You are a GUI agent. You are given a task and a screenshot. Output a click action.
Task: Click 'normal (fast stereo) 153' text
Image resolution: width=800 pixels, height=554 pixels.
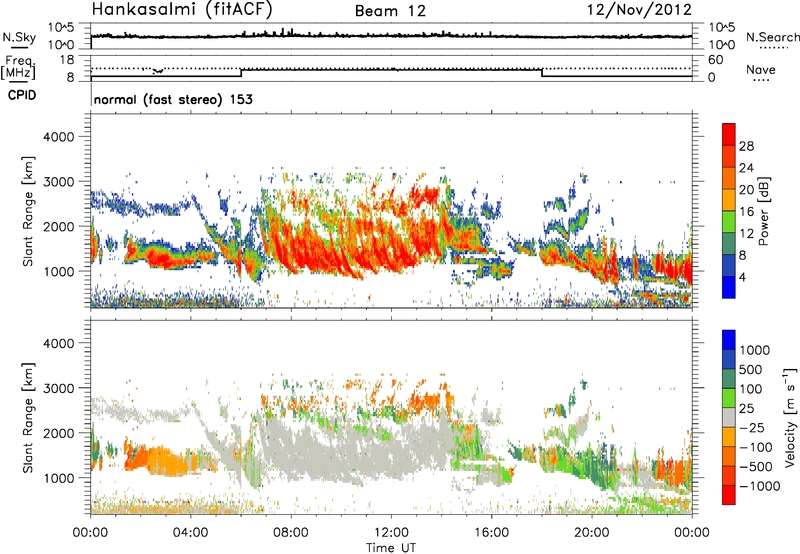173,99
